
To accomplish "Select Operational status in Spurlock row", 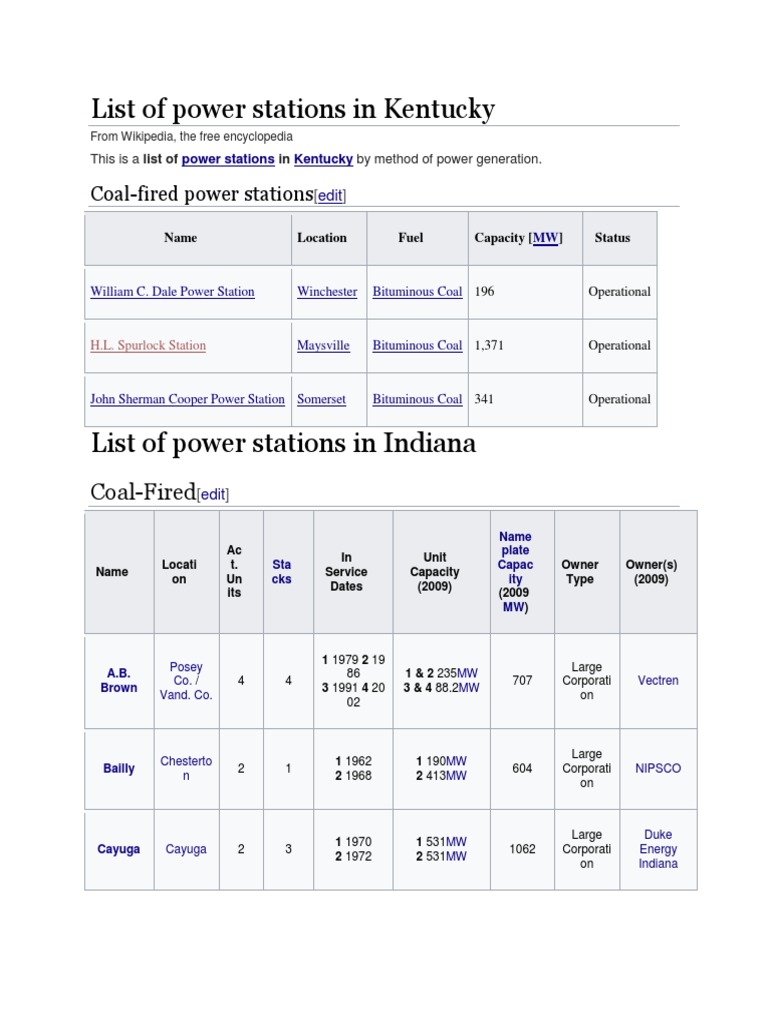I will [x=619, y=345].
